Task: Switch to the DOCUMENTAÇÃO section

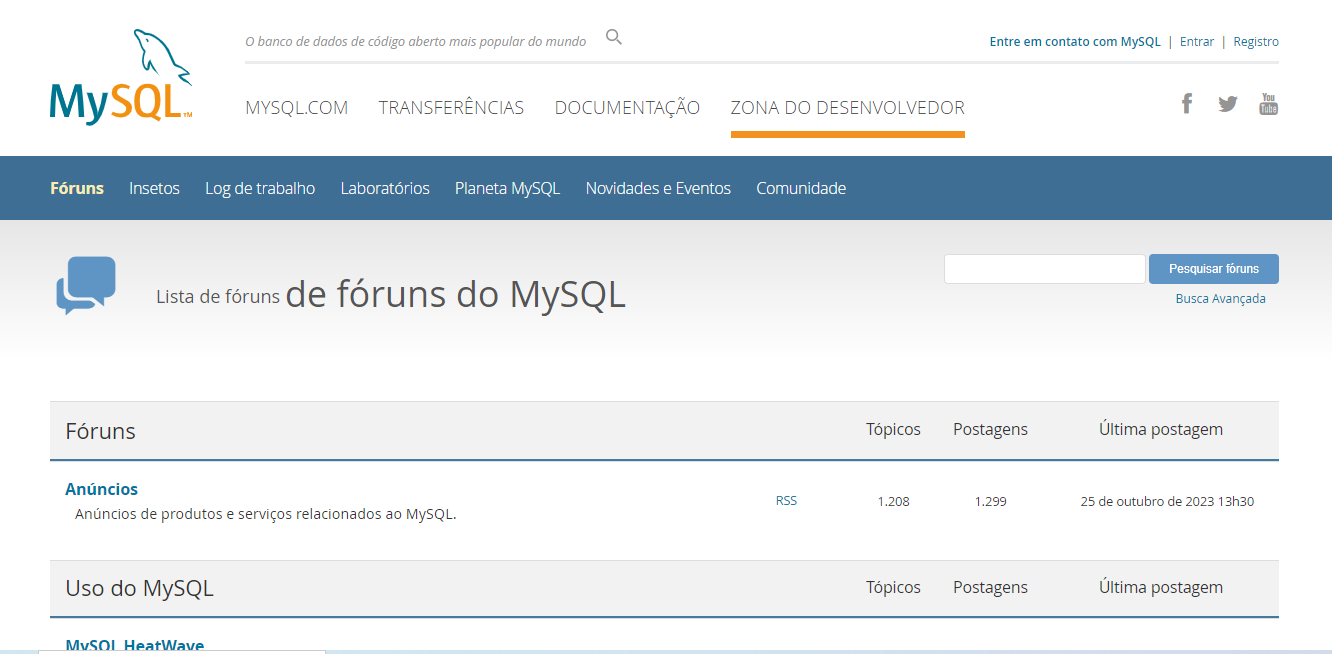Action: (627, 107)
